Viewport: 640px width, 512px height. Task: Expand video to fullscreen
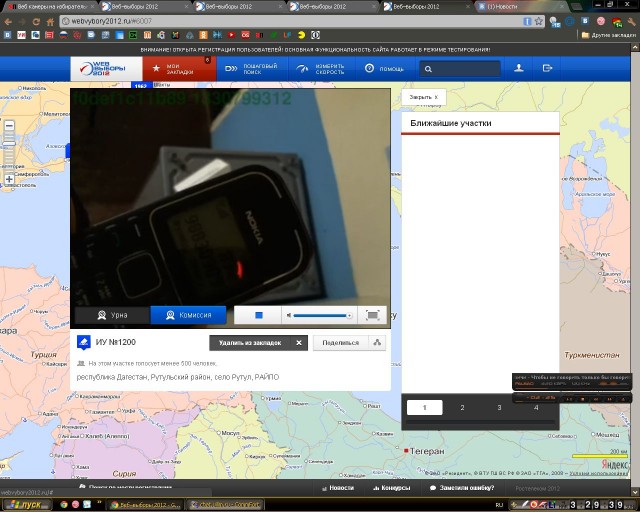[x=372, y=315]
